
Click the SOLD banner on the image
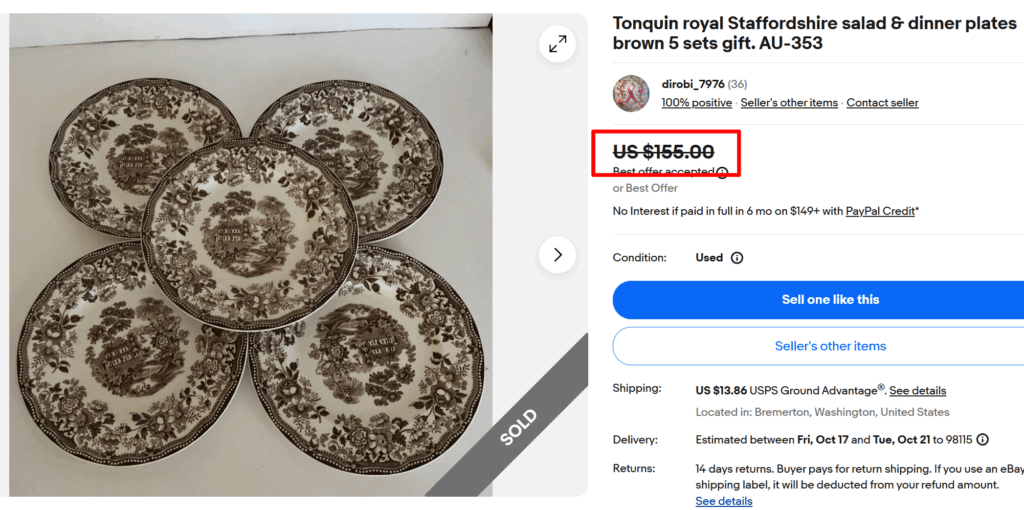click(x=517, y=426)
